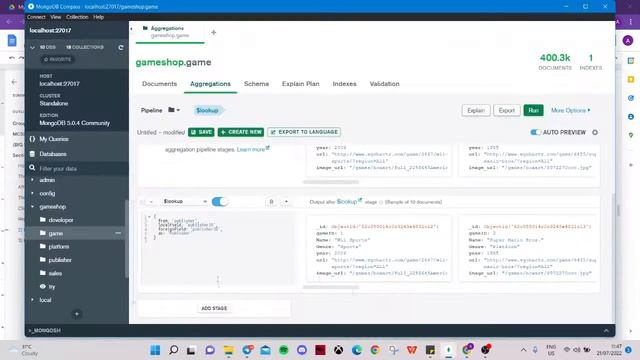This screenshot has width=640, height=360.
Task: Open the Learn more link
Action: pos(253,149)
